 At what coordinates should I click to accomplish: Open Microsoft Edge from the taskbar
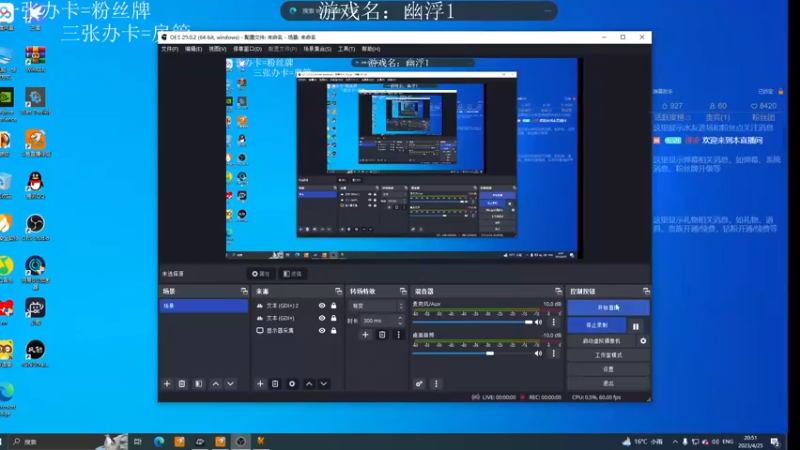159,441
